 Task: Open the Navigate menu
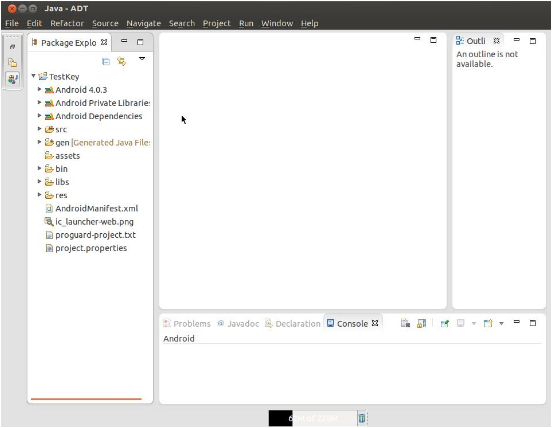tap(144, 23)
